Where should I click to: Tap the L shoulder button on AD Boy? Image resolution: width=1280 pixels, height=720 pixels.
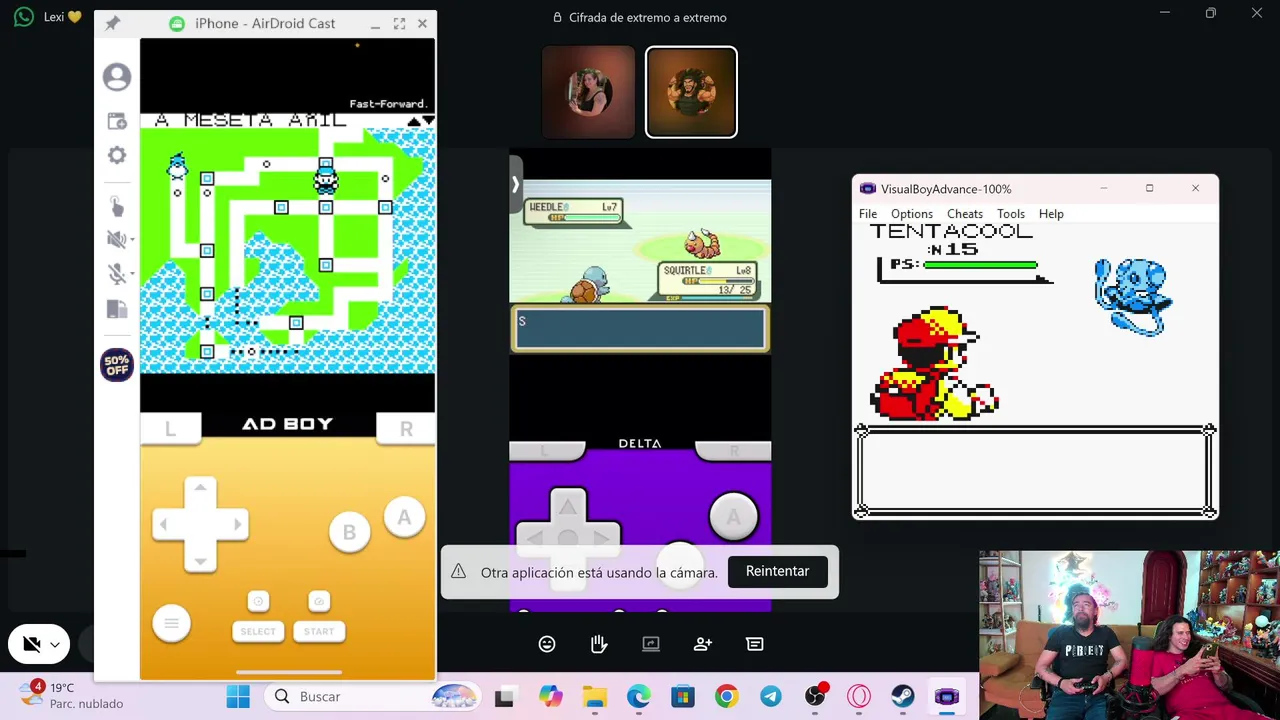(170, 428)
